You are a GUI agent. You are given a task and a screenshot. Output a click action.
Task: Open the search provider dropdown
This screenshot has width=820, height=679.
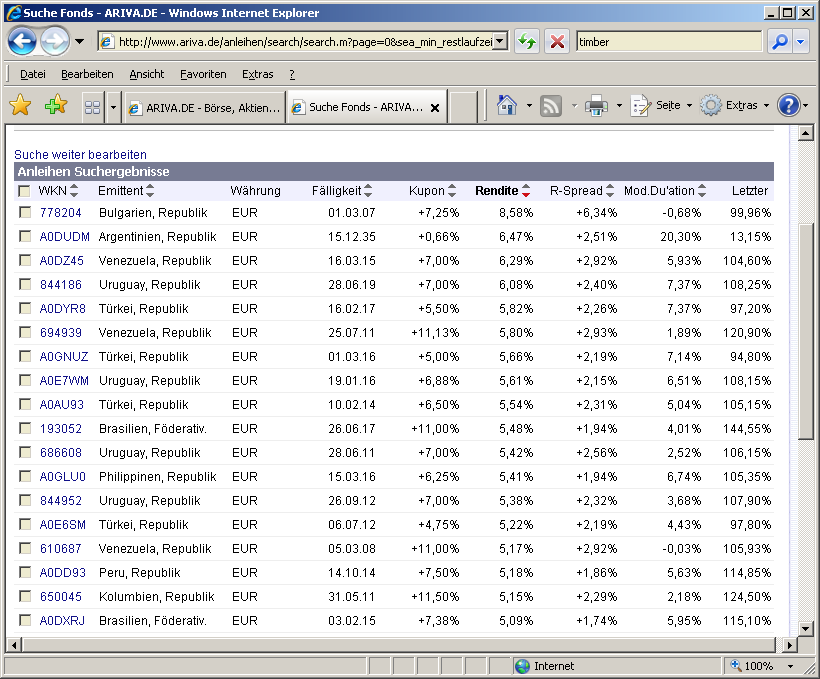click(x=801, y=41)
